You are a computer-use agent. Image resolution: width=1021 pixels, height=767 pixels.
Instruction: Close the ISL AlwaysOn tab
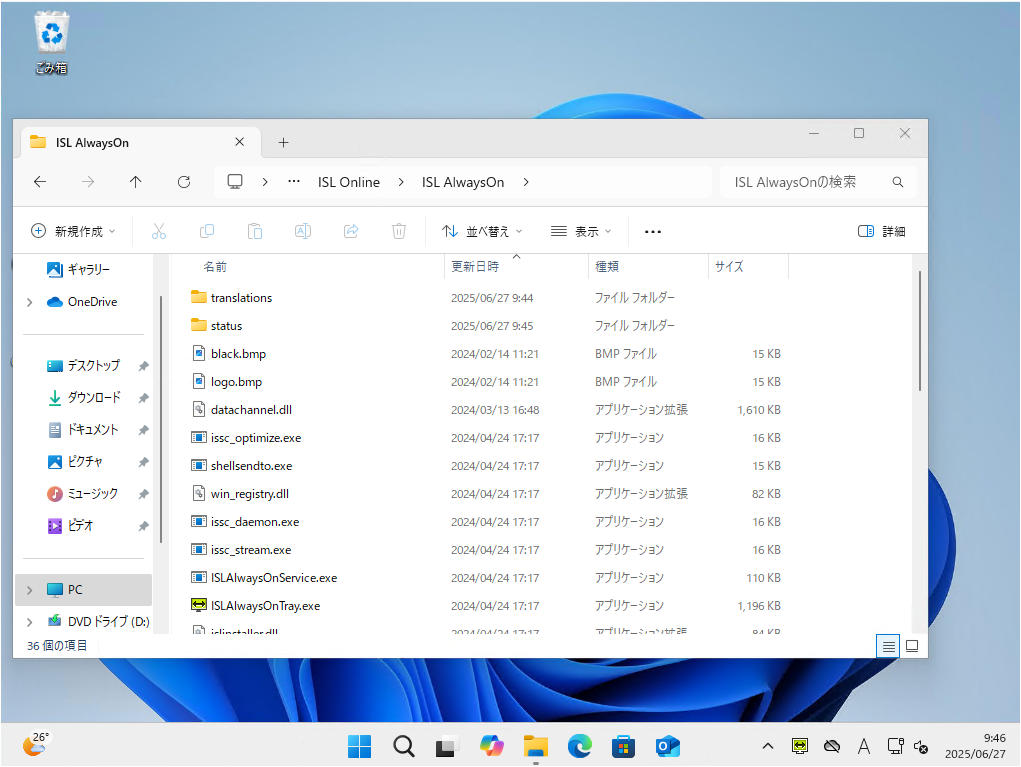coord(240,142)
